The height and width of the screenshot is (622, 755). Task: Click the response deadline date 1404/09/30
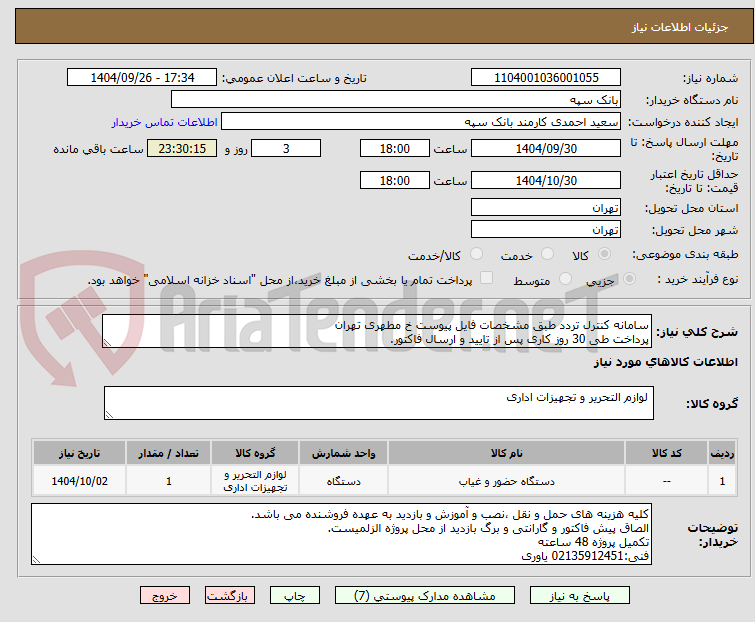click(x=546, y=148)
